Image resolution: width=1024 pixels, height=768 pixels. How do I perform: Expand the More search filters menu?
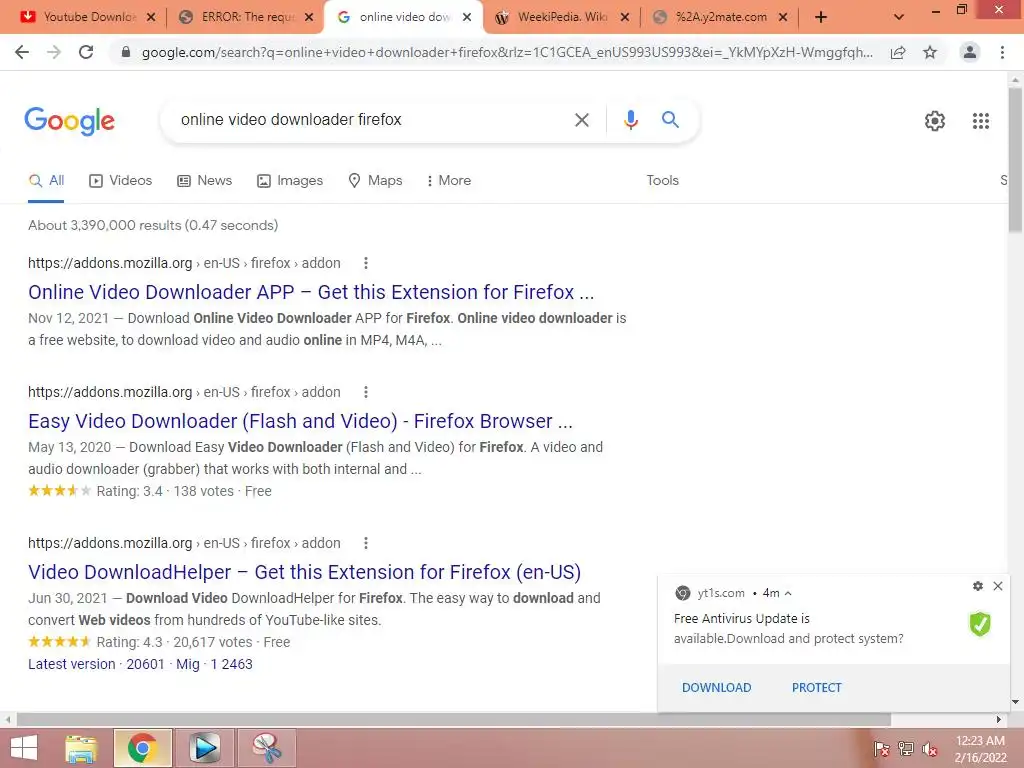449,180
